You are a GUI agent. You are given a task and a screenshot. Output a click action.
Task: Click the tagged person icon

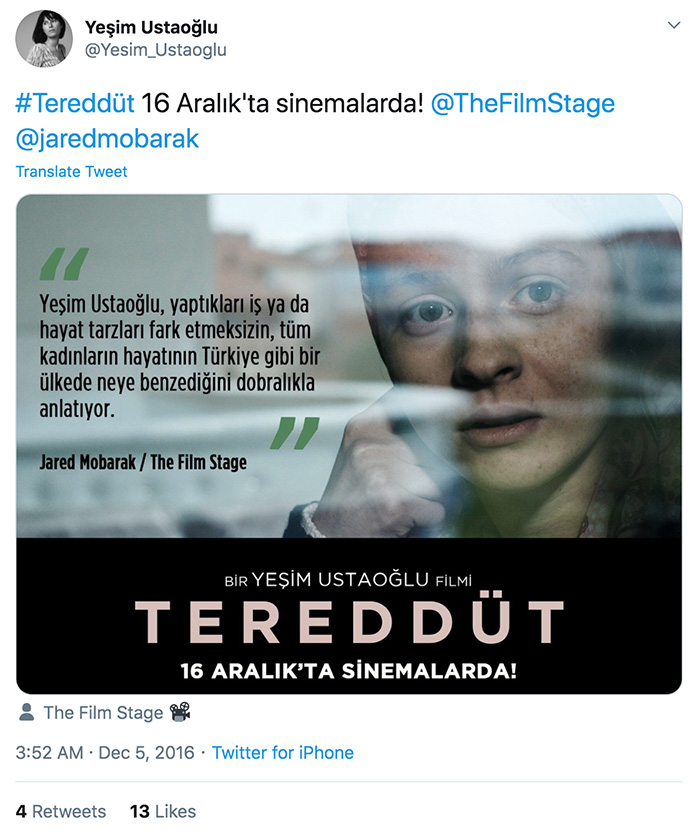point(26,712)
